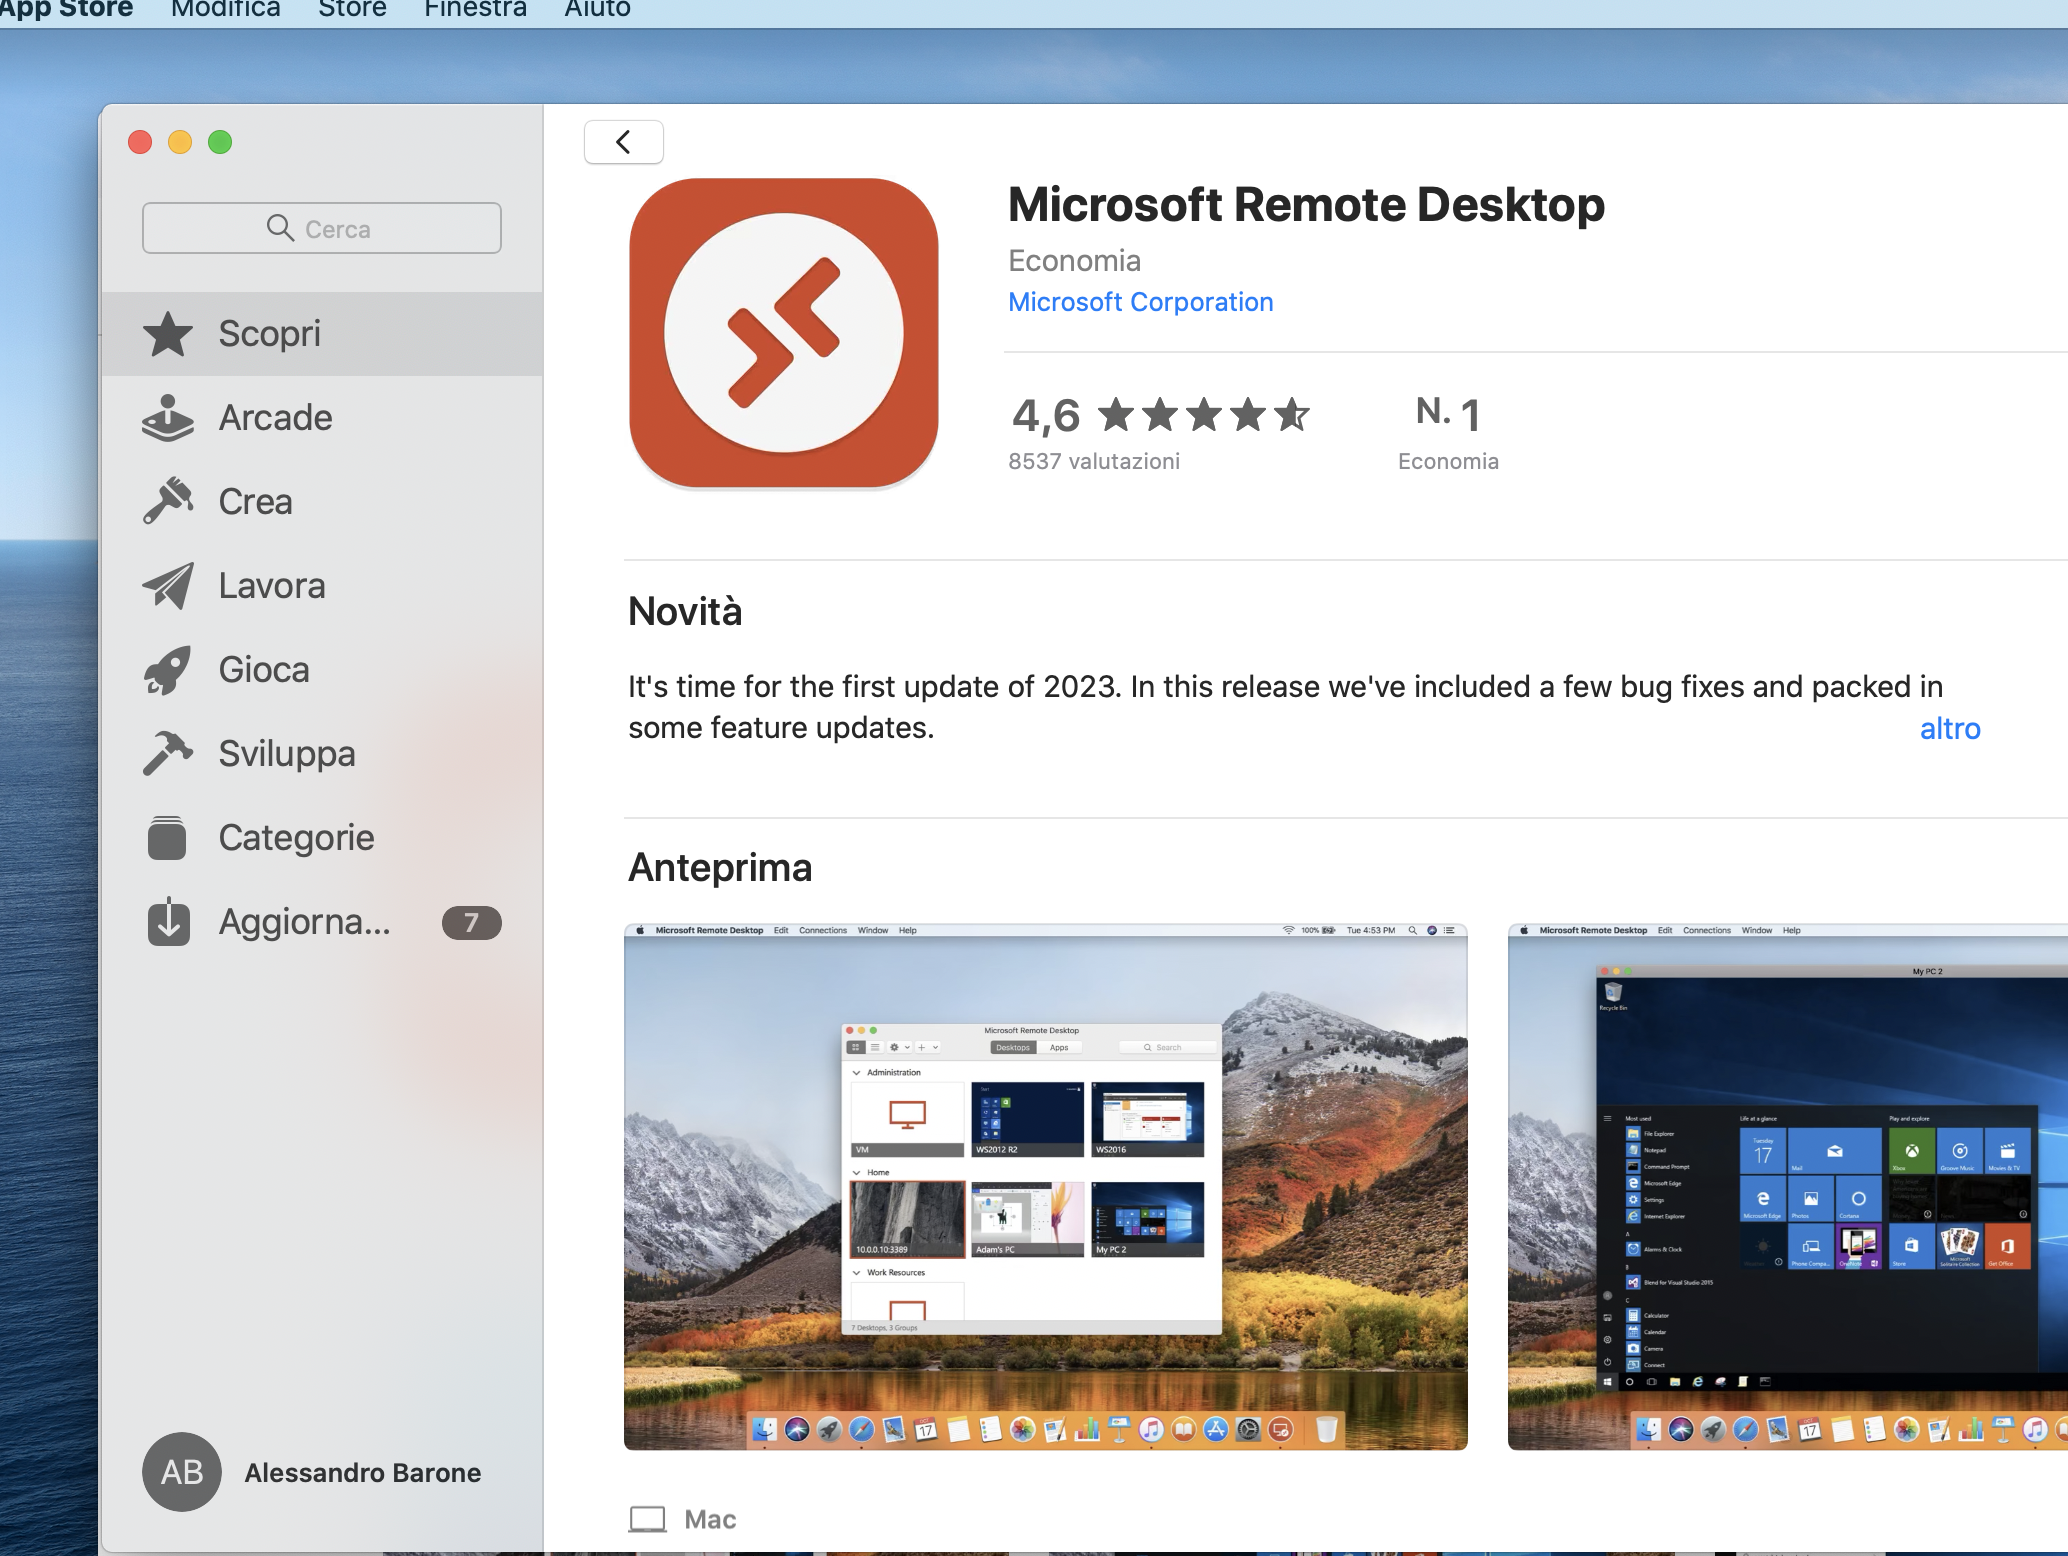Open the Finestra menu

point(475,9)
